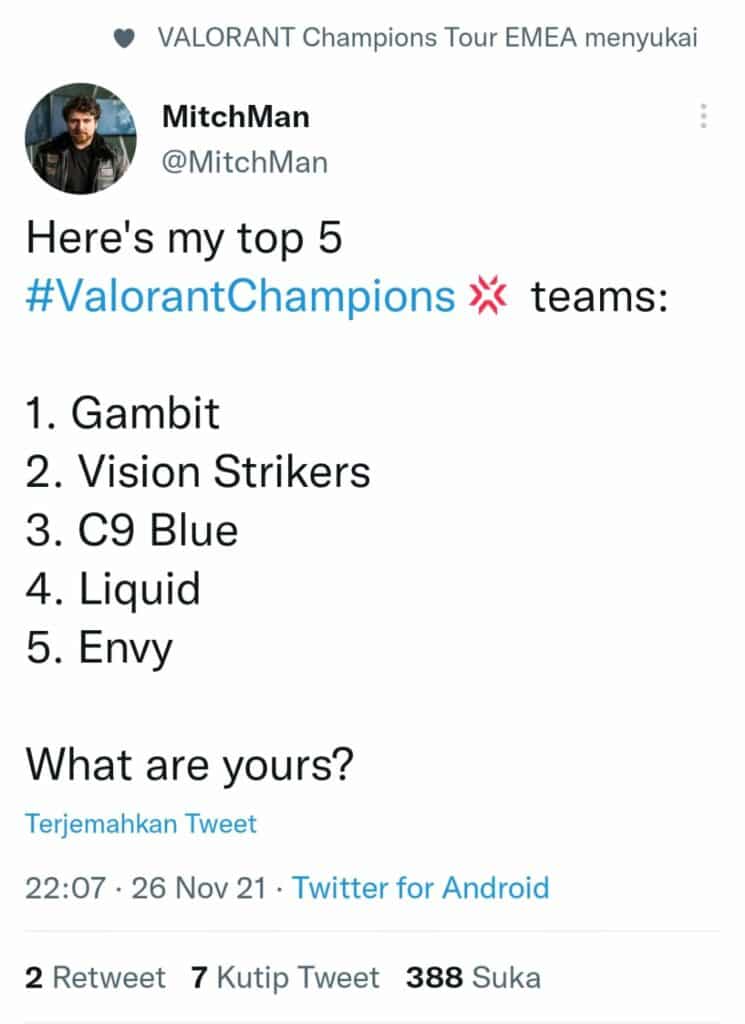745x1024 pixels.
Task: Open the Twitter for Android source link
Action: [420, 888]
